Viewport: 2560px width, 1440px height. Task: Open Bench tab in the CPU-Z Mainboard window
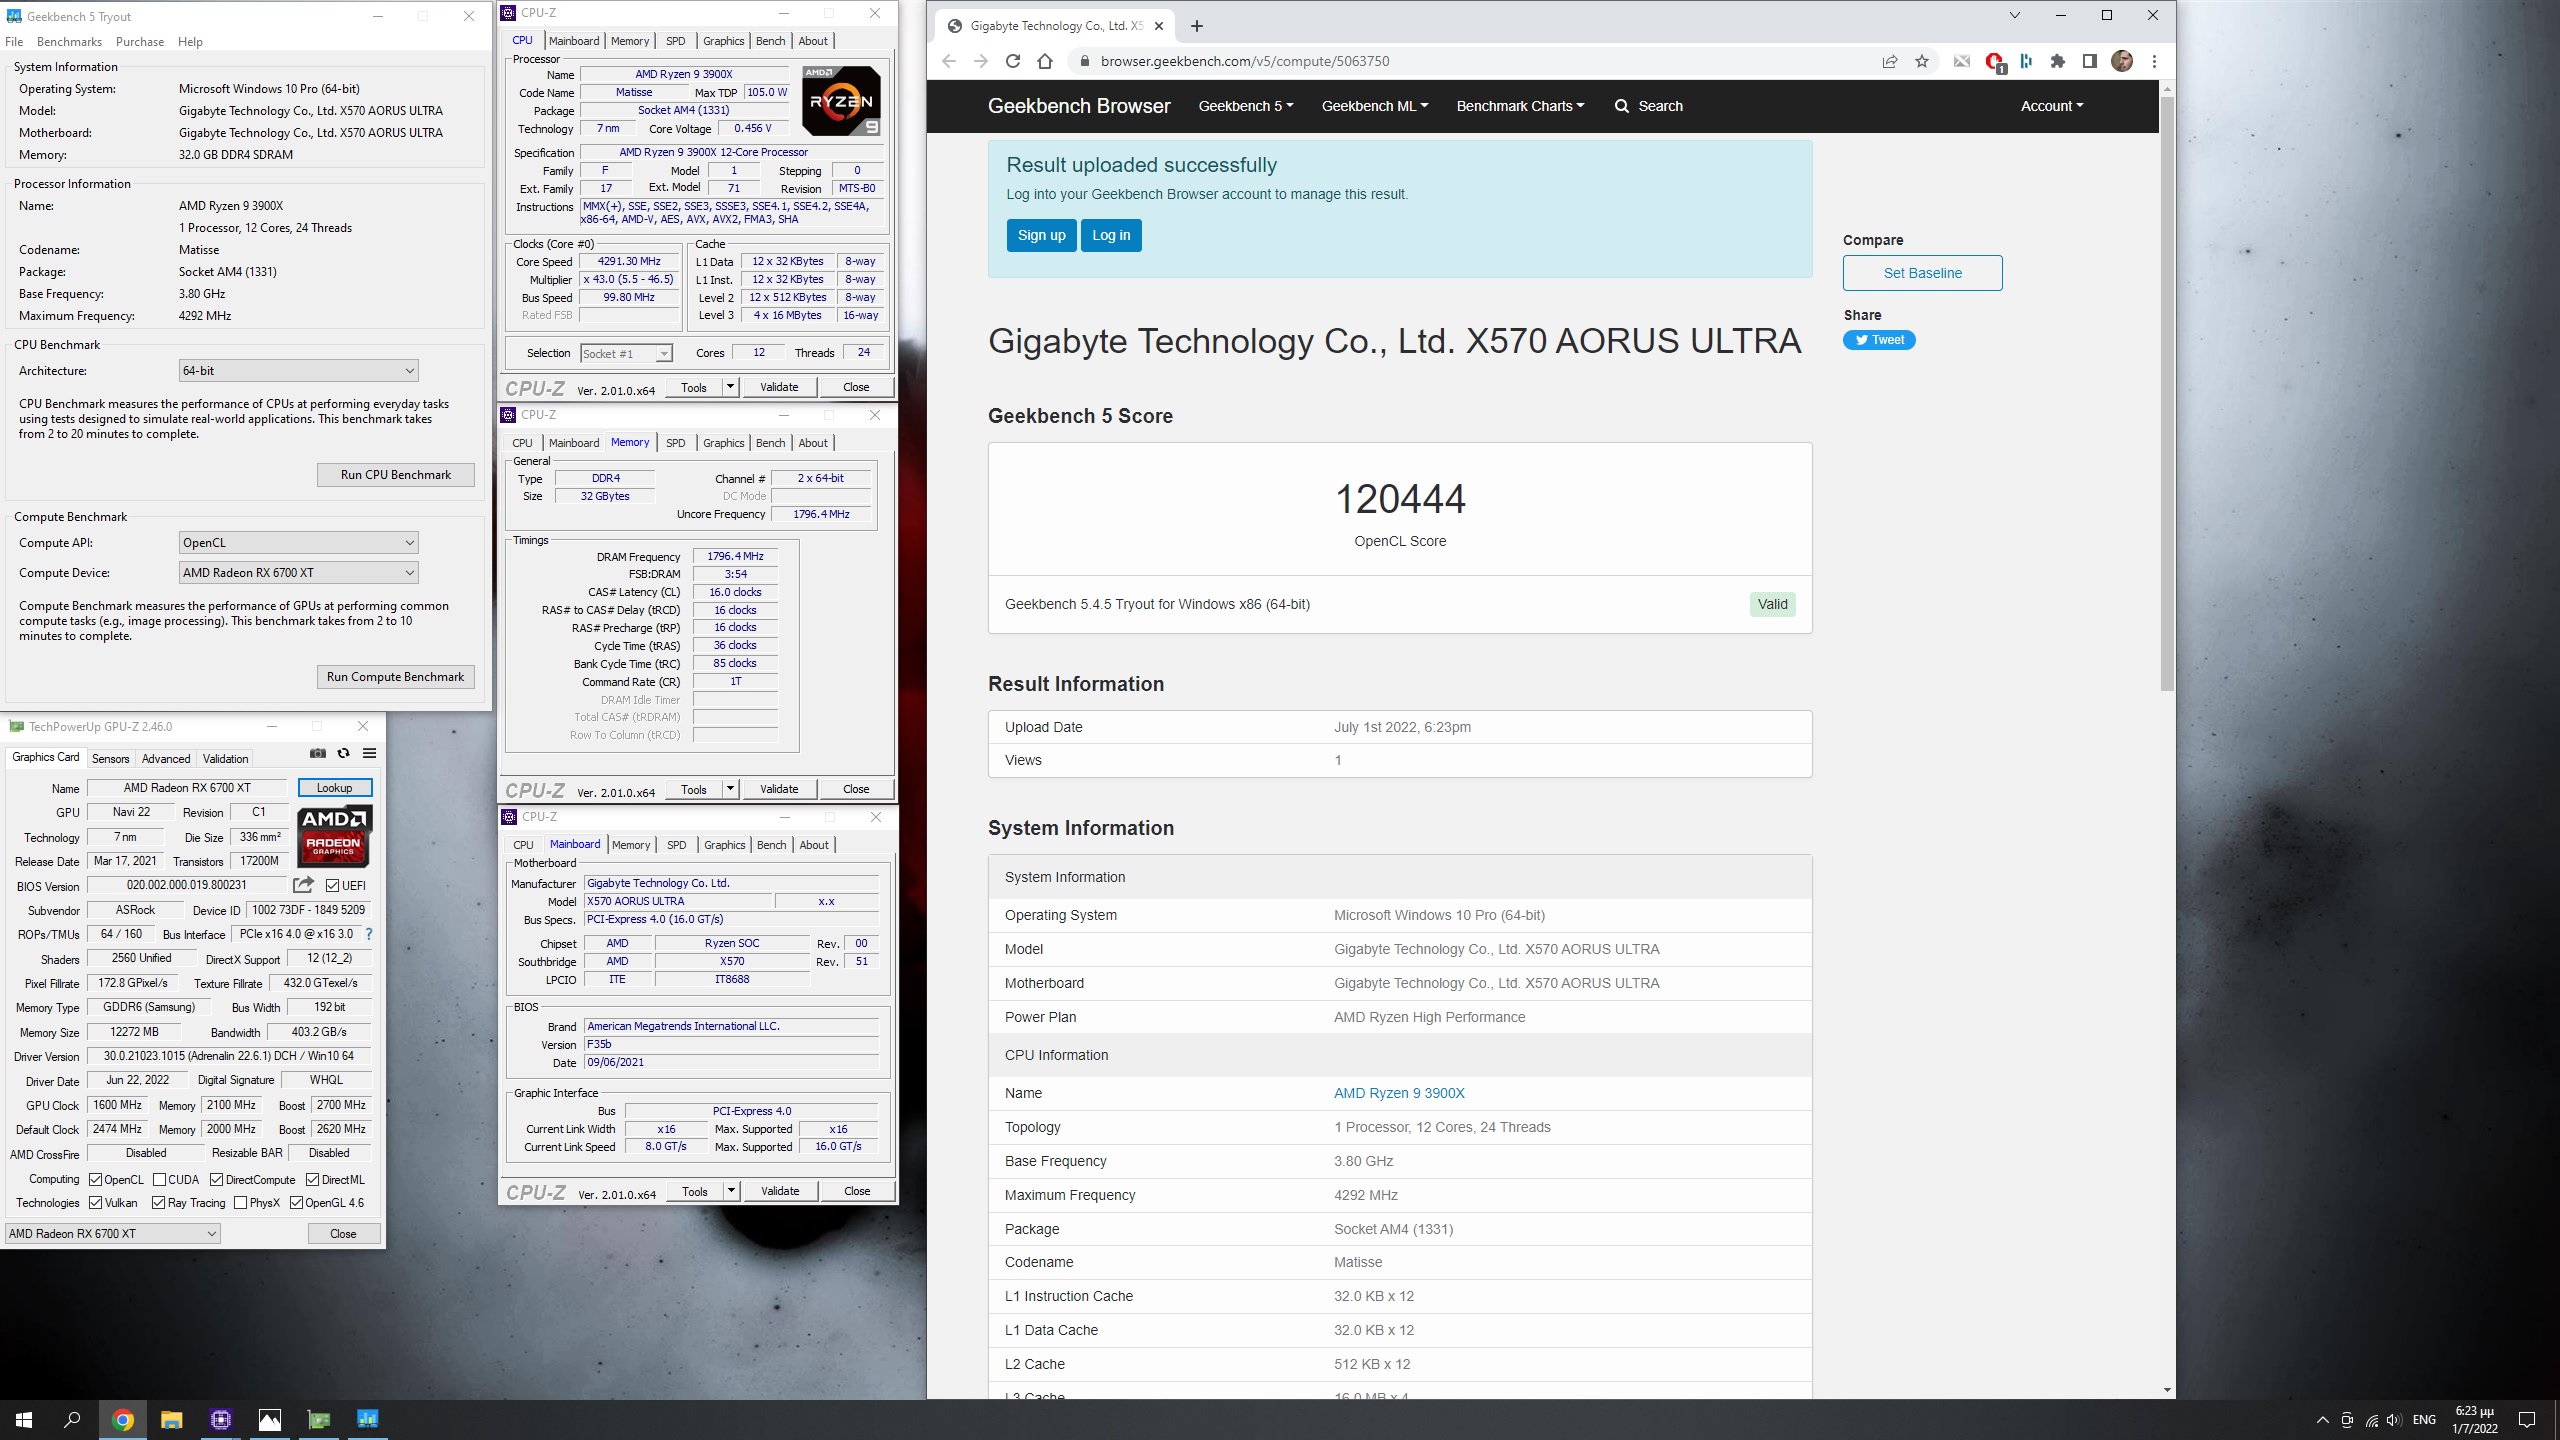coord(771,845)
